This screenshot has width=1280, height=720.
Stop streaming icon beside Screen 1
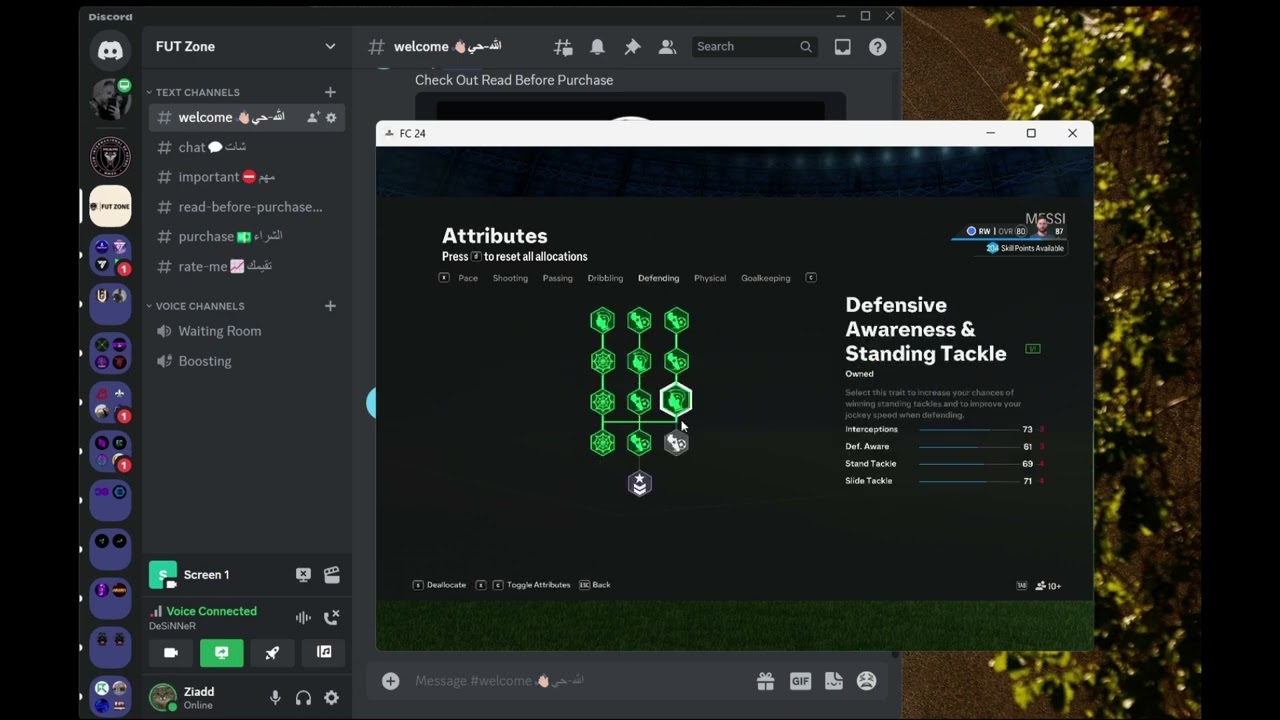coord(303,575)
